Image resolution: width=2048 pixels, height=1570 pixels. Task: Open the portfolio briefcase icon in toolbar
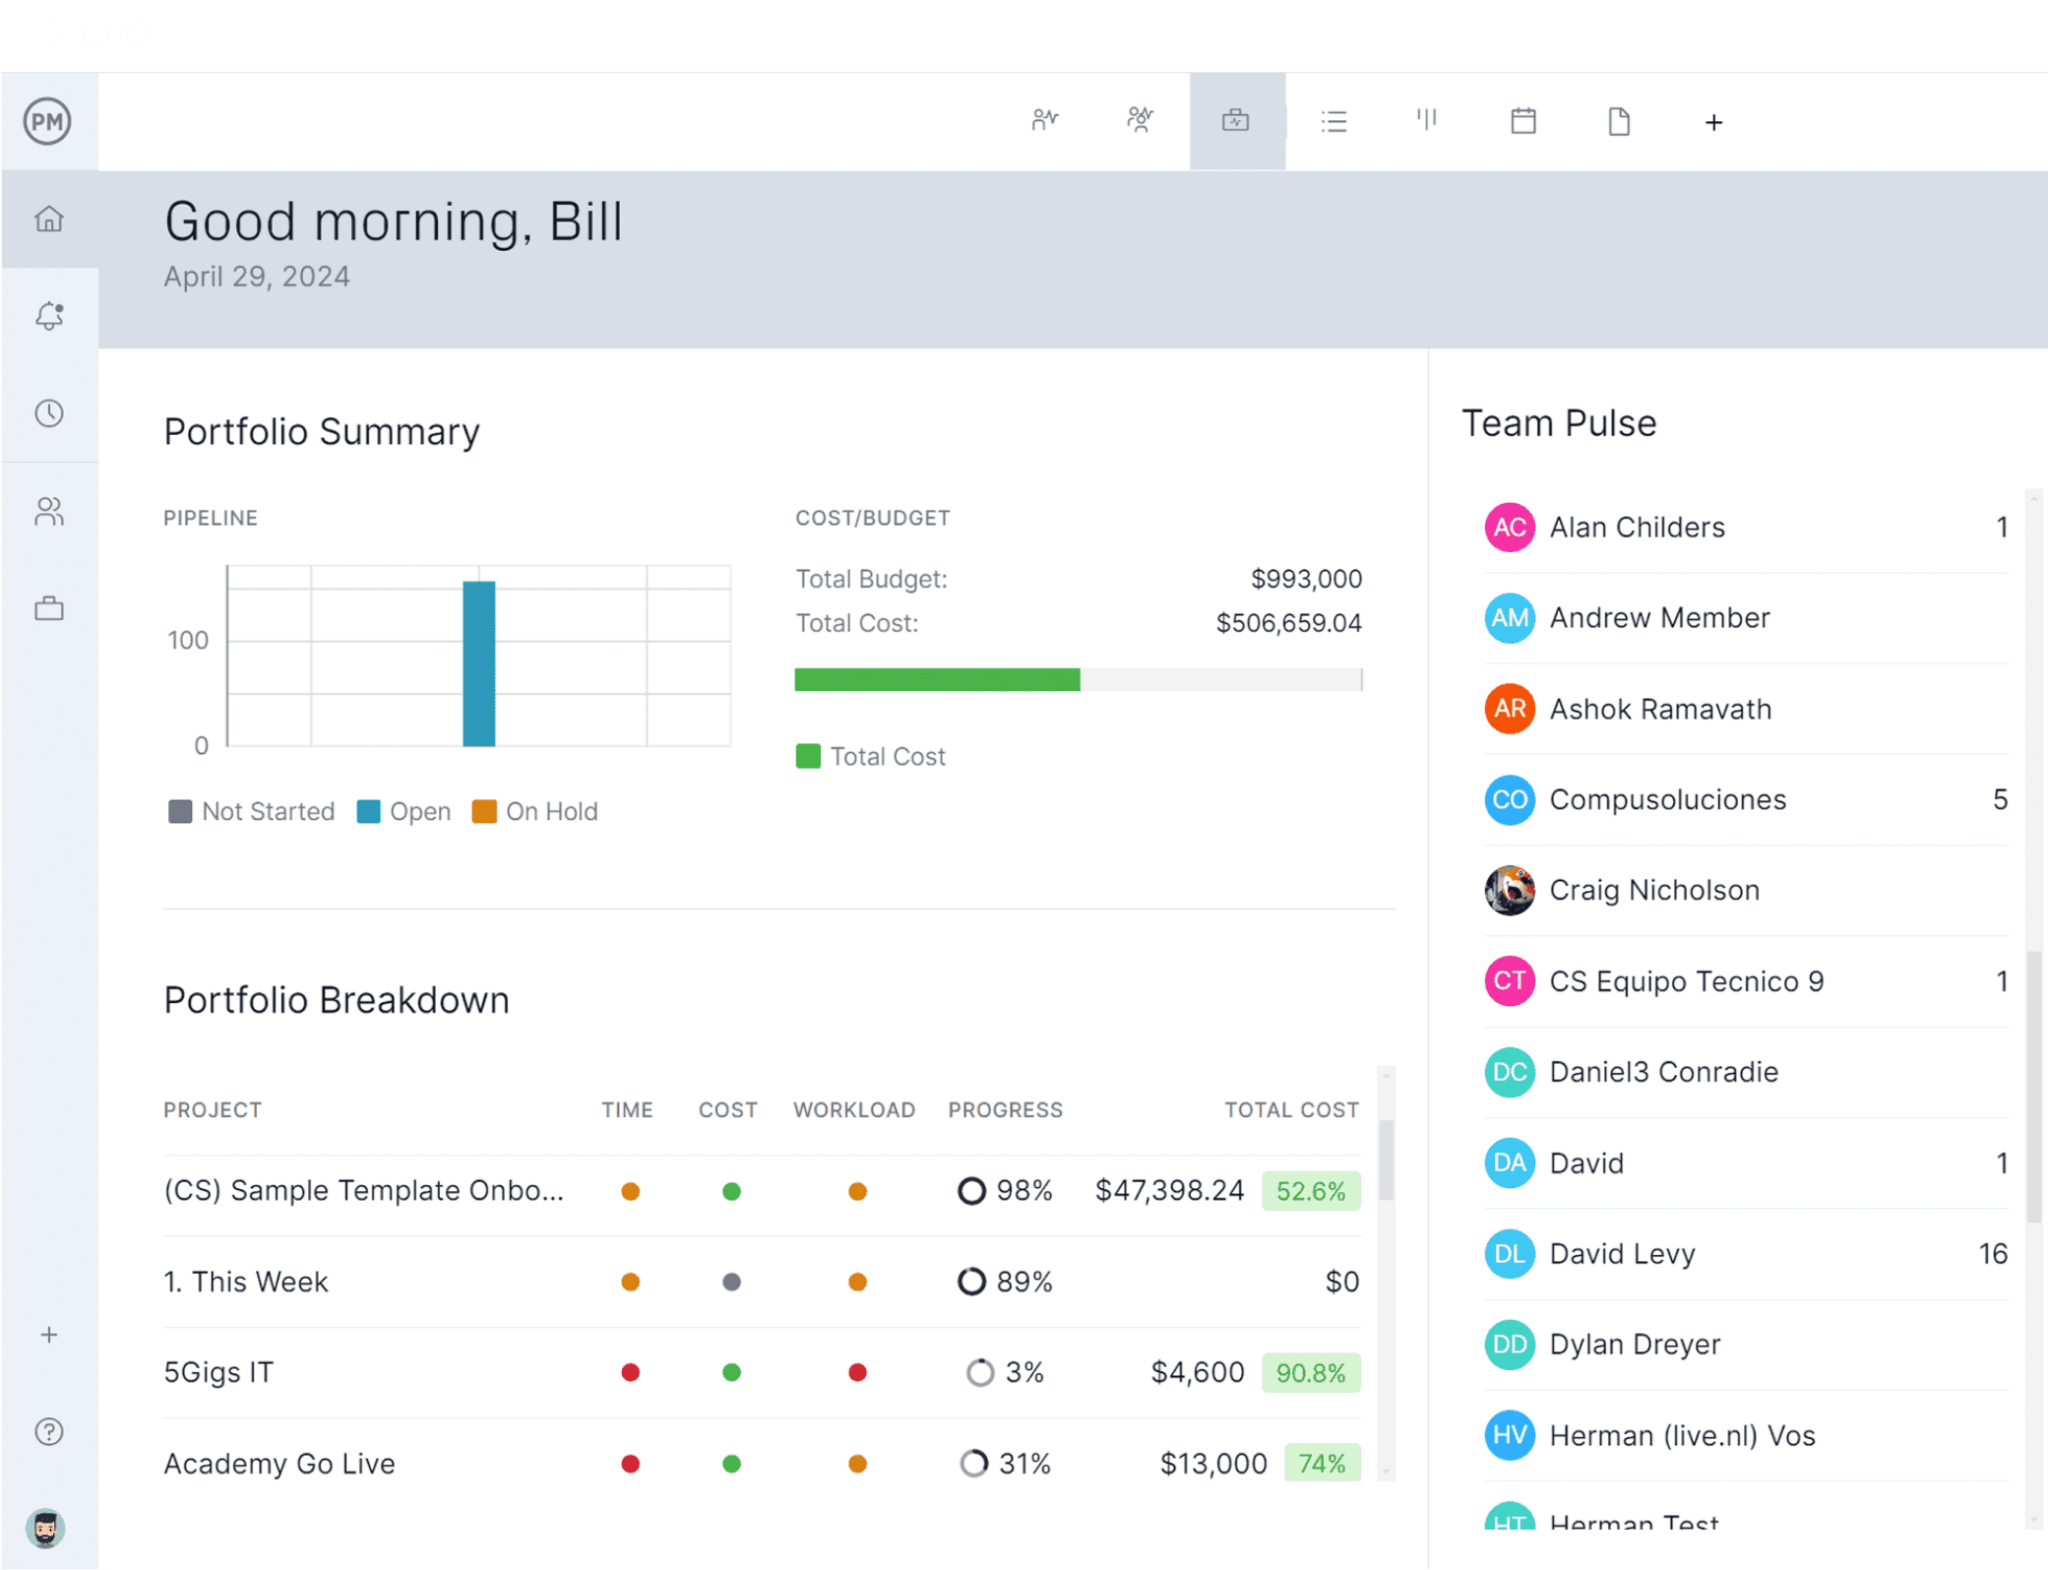pos(1236,120)
